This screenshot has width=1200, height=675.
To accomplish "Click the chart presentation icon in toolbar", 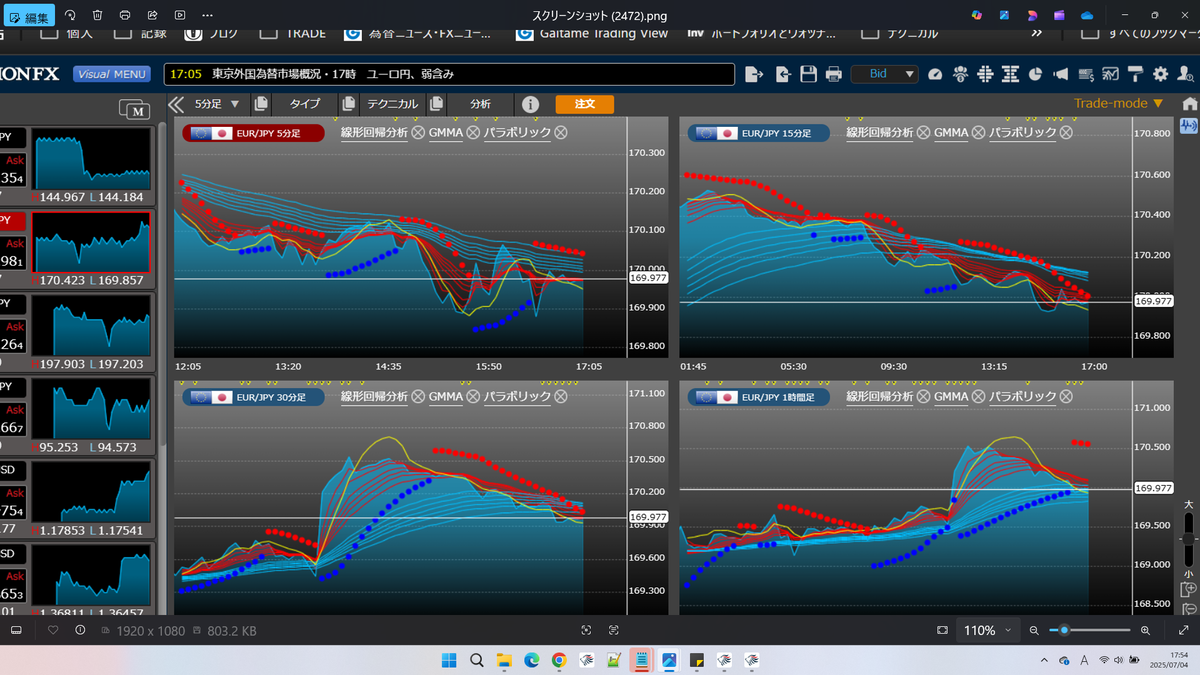I will pyautogui.click(x=1110, y=74).
